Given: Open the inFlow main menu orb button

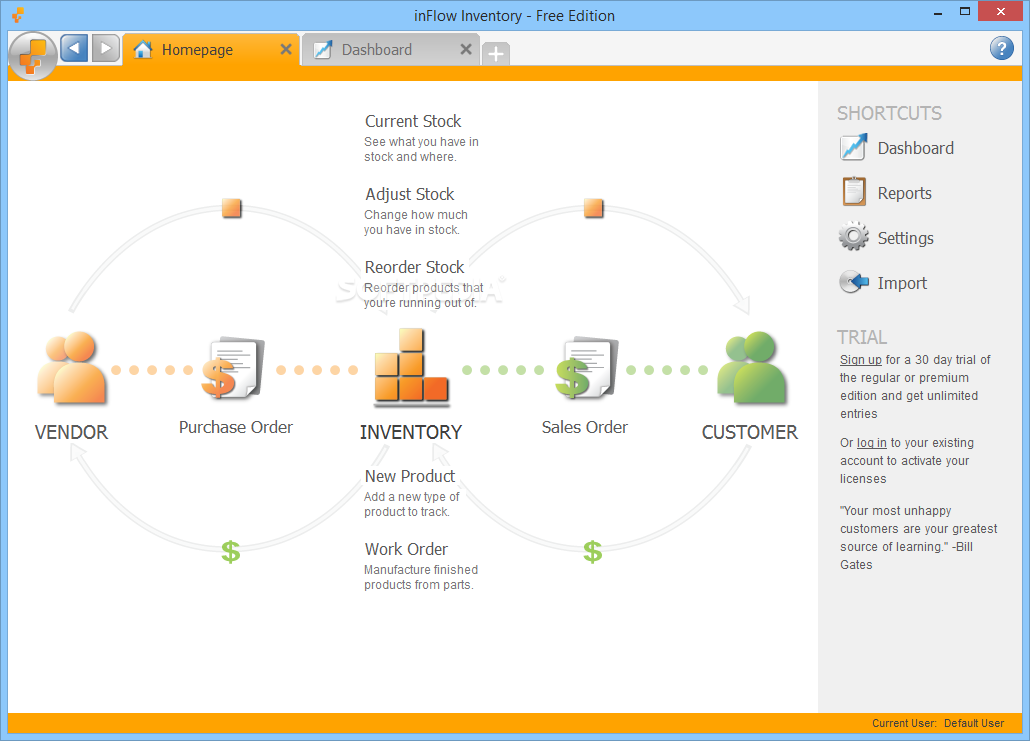Looking at the screenshot, I should tap(32, 55).
